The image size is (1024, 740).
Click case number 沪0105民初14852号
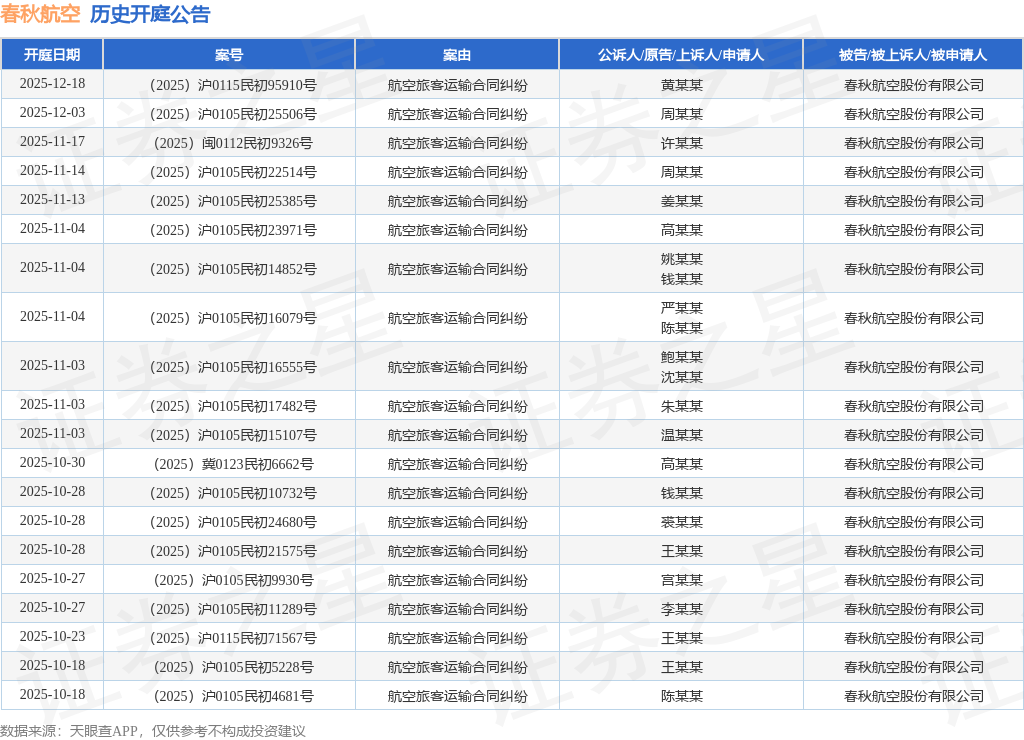pos(233,269)
